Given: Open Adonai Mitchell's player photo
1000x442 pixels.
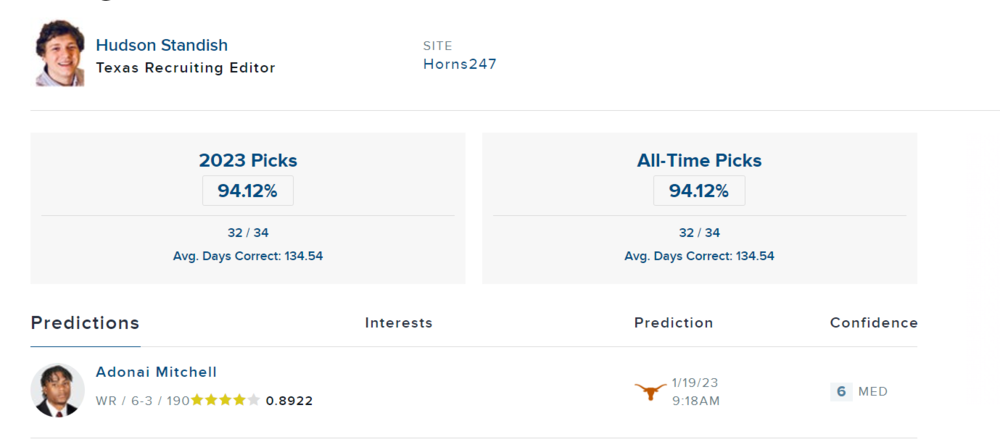Looking at the screenshot, I should pyautogui.click(x=57, y=390).
